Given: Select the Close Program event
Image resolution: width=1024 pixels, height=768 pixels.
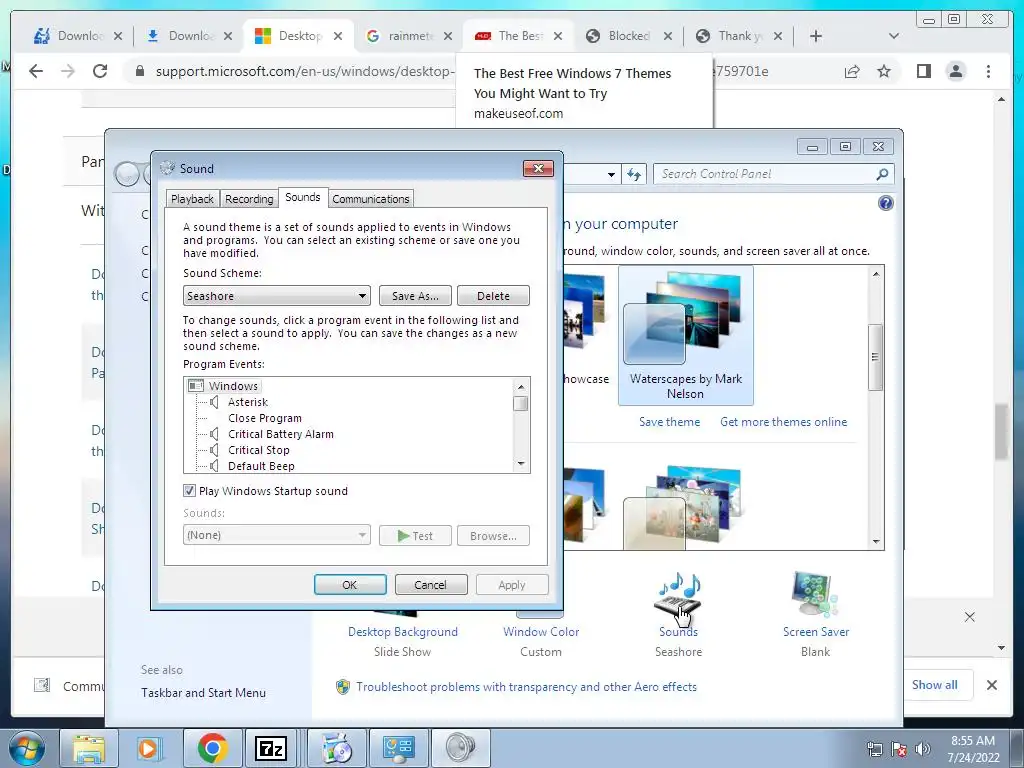Looking at the screenshot, I should (x=264, y=418).
